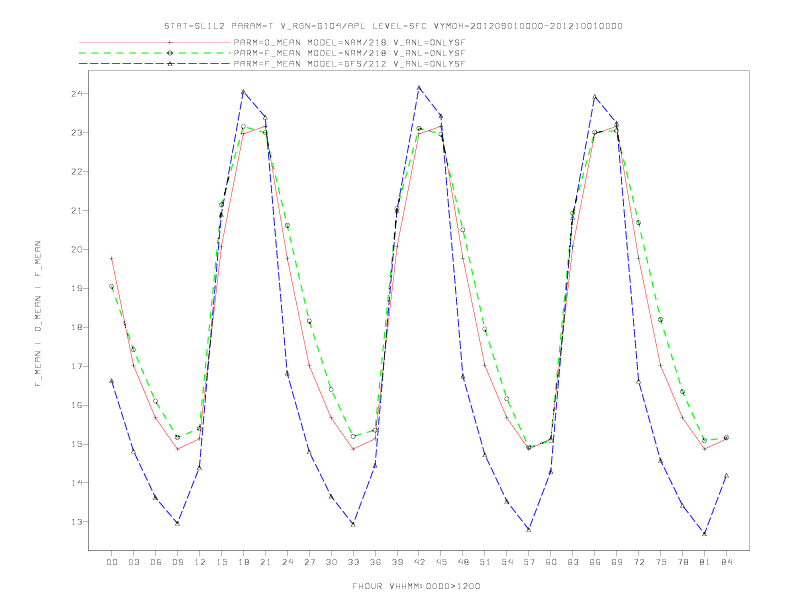Screen dimensions: 792x612
Task: Click x-axis forecast hour label 00
Action: [112, 562]
